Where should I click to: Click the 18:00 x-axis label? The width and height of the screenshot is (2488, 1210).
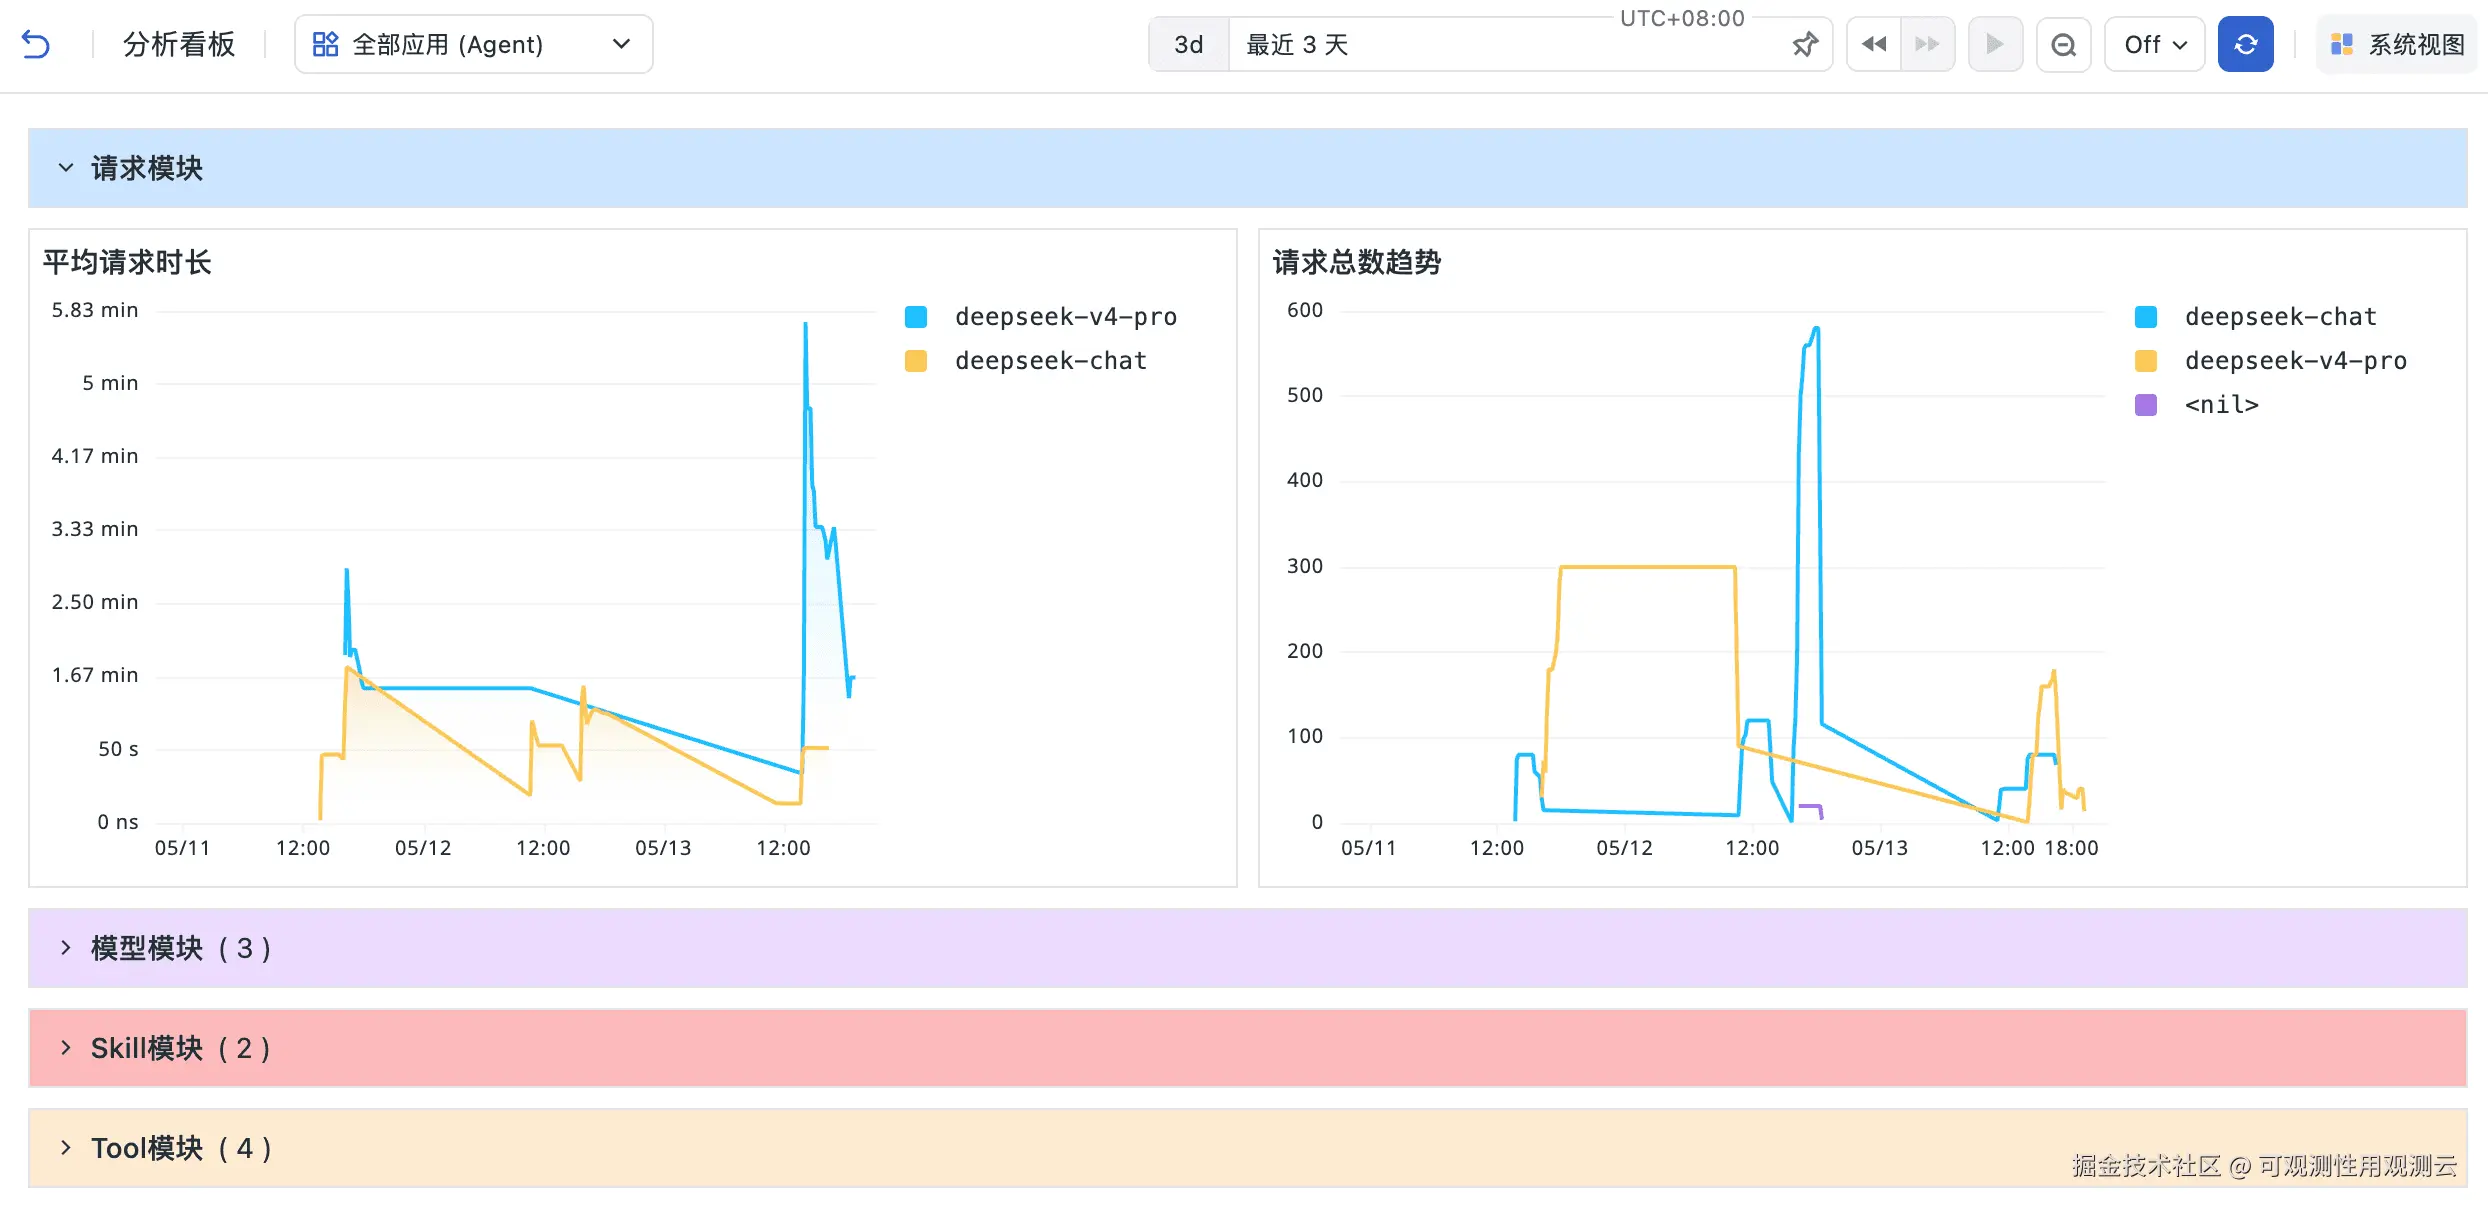[x=2071, y=848]
